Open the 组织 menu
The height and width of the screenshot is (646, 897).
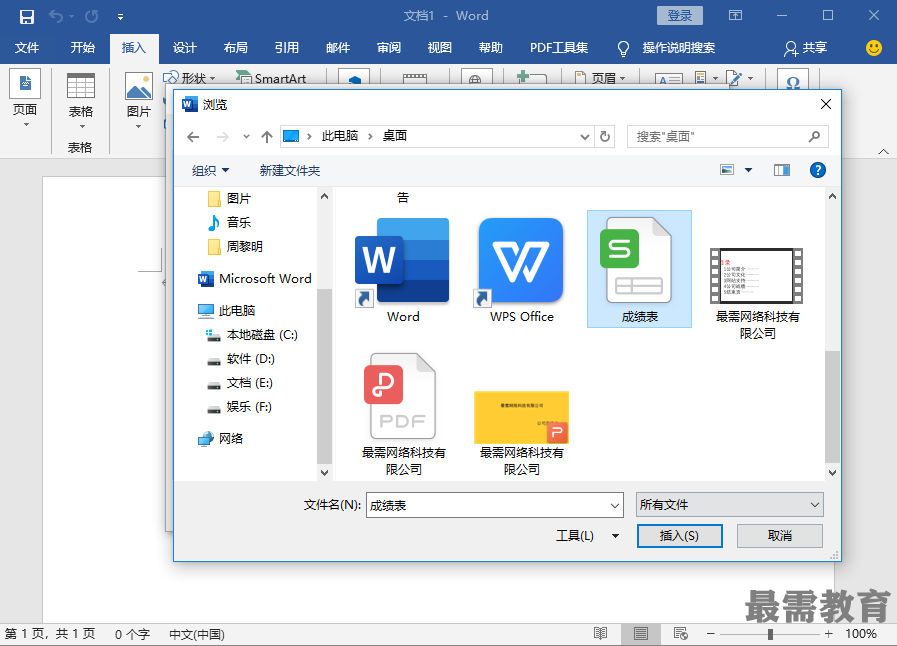click(210, 171)
